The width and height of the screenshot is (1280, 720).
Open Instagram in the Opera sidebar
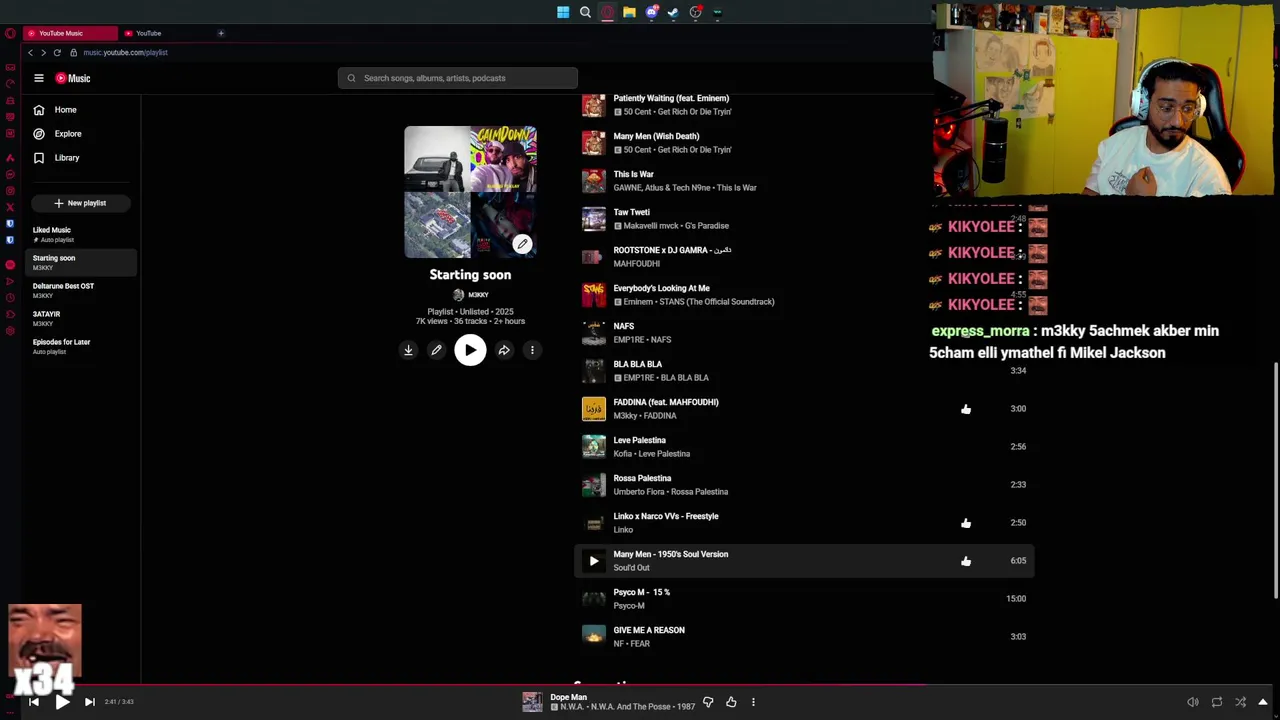coord(10,191)
